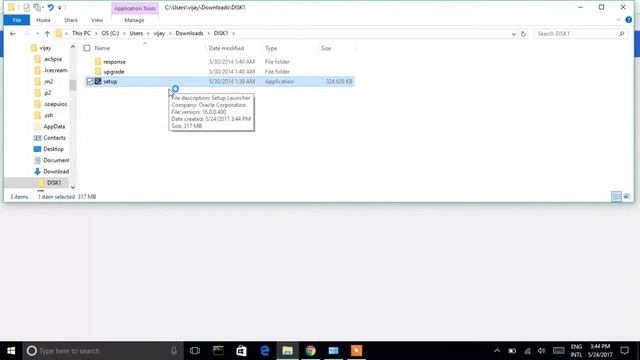Click the setup application icon
The width and height of the screenshot is (640, 360).
(98, 82)
